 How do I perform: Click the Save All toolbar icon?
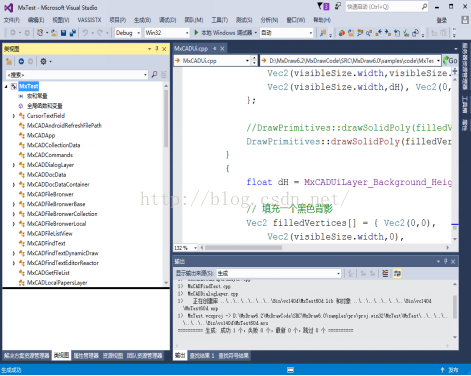(x=72, y=33)
